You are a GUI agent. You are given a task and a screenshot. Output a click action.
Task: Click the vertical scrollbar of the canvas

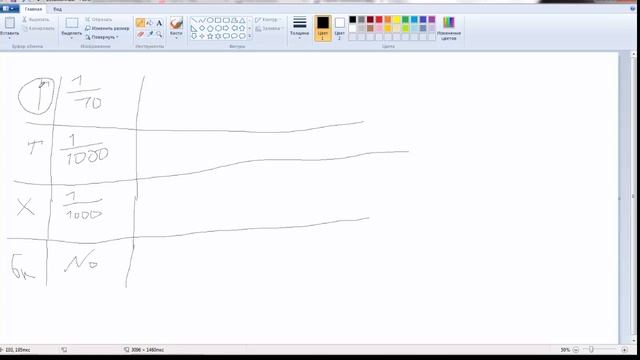(x=633, y=198)
